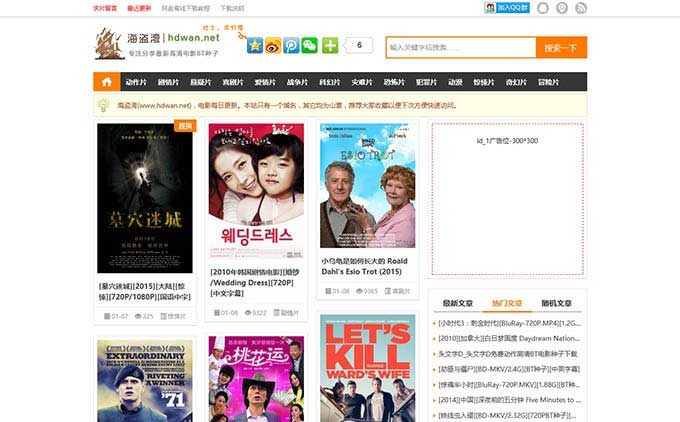The width and height of the screenshot is (680, 422).
Task: Click the pirate ship site logo
Action: coord(110,43)
